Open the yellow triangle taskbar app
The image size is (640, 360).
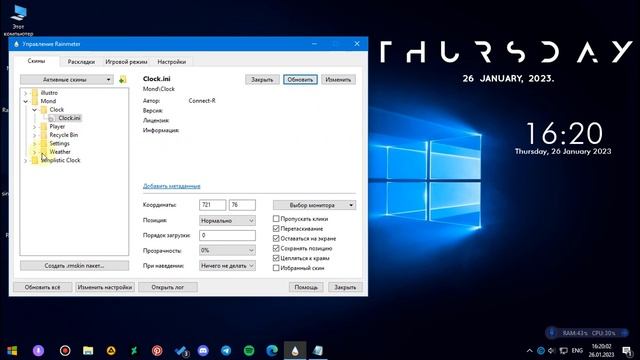(111, 350)
